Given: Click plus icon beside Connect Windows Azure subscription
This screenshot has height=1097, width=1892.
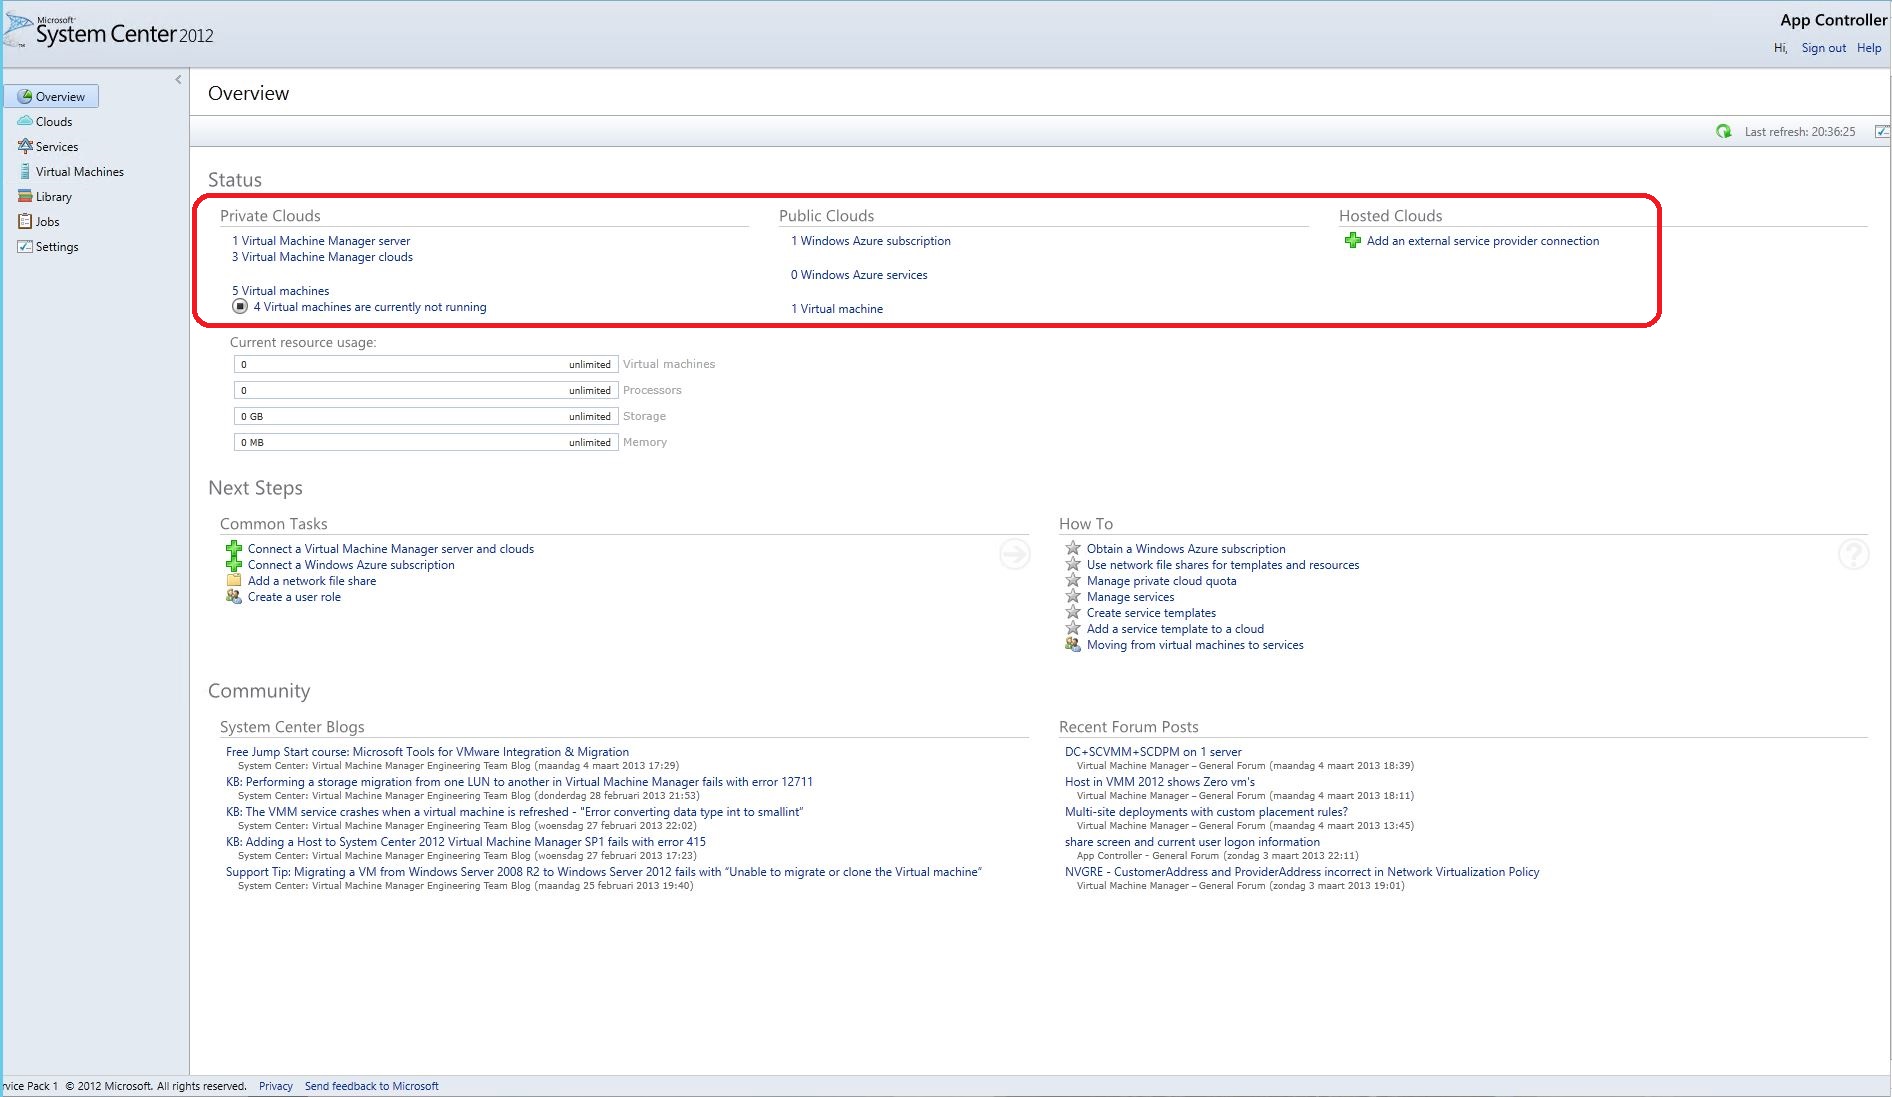Looking at the screenshot, I should click(x=234, y=564).
